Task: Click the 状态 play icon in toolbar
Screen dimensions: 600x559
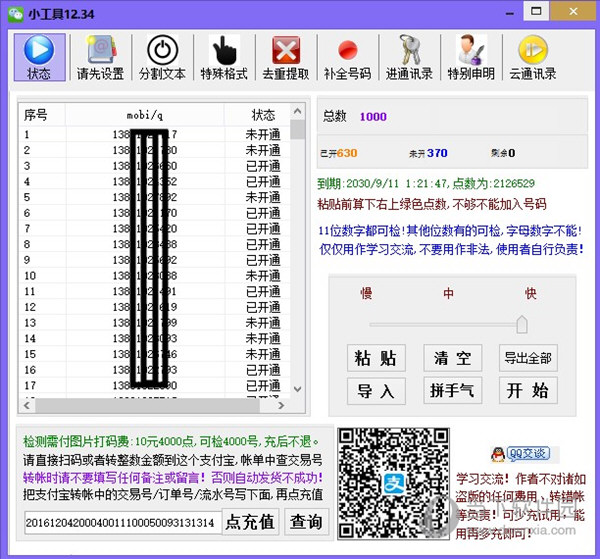Action: (x=39, y=50)
